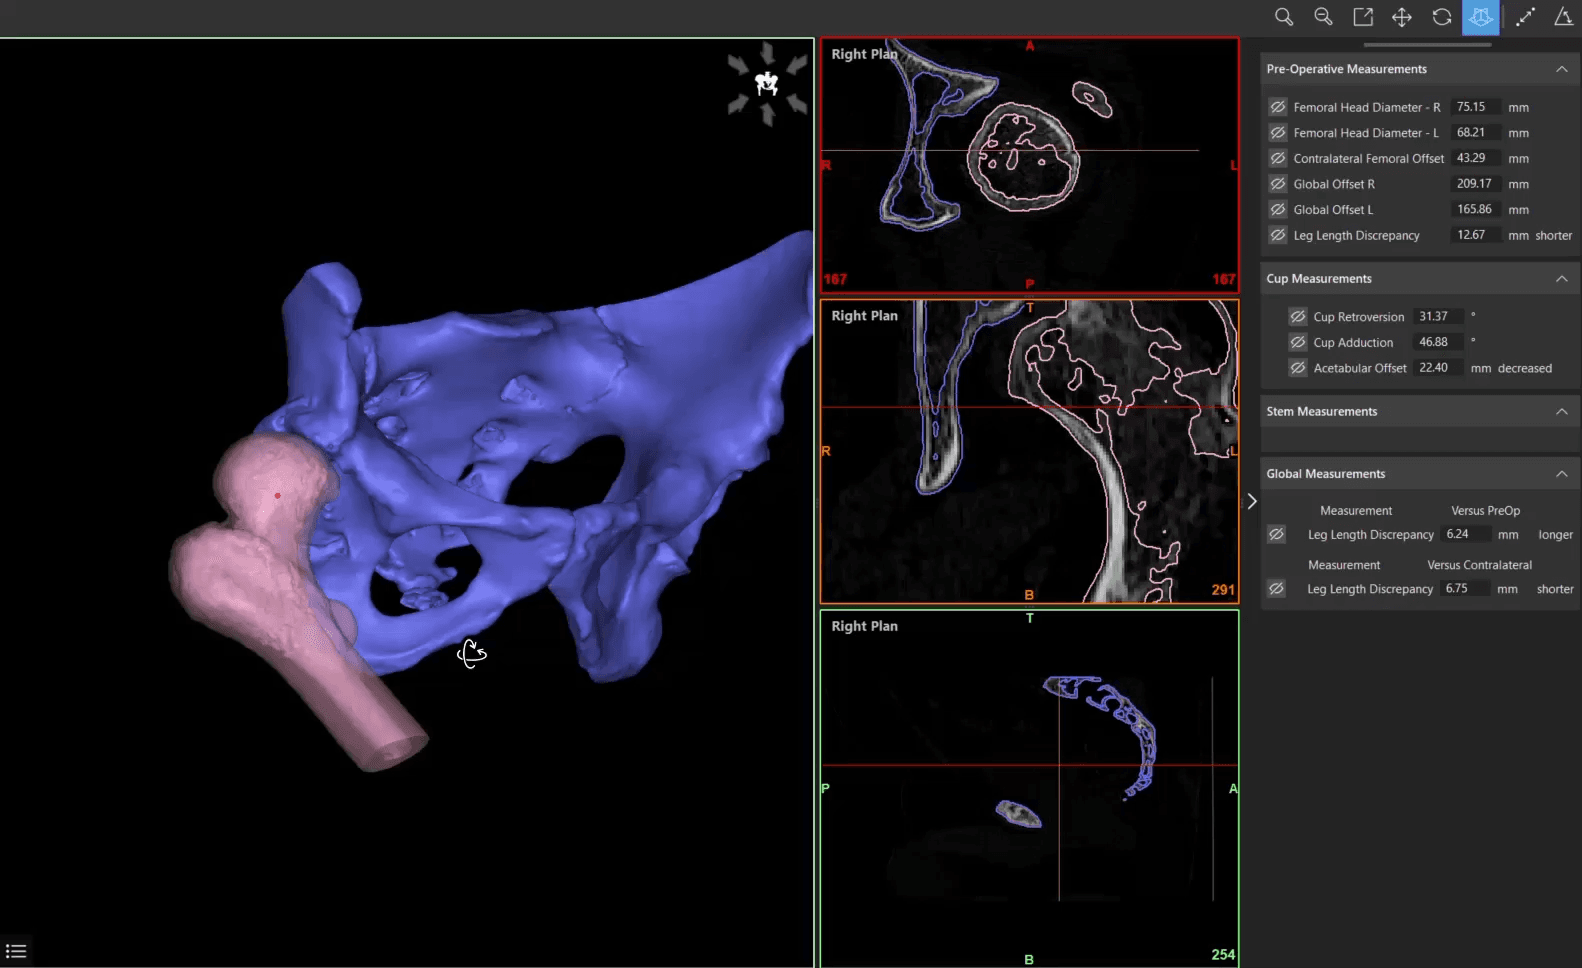Click the pop-out export view icon
Screen dimensions: 1582x968
pos(1363,17)
